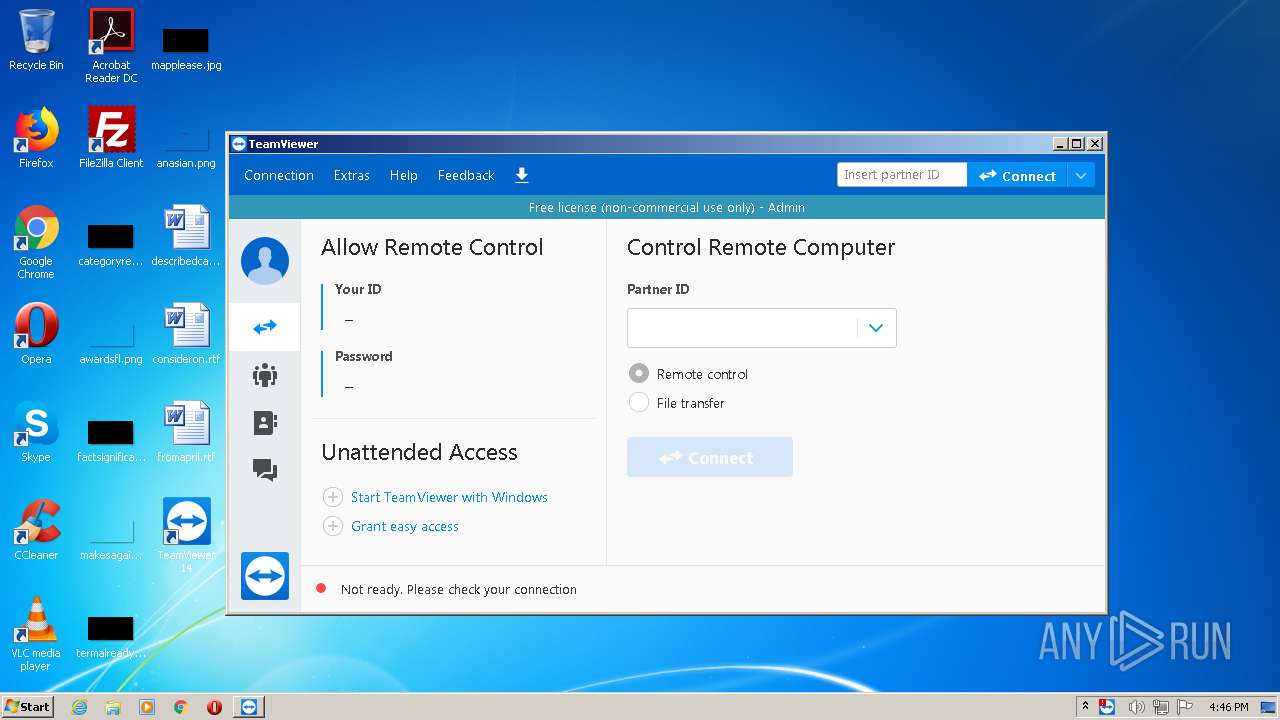The height and width of the screenshot is (720, 1280).
Task: Select consideron.rtf file on desktop
Action: tap(186, 334)
